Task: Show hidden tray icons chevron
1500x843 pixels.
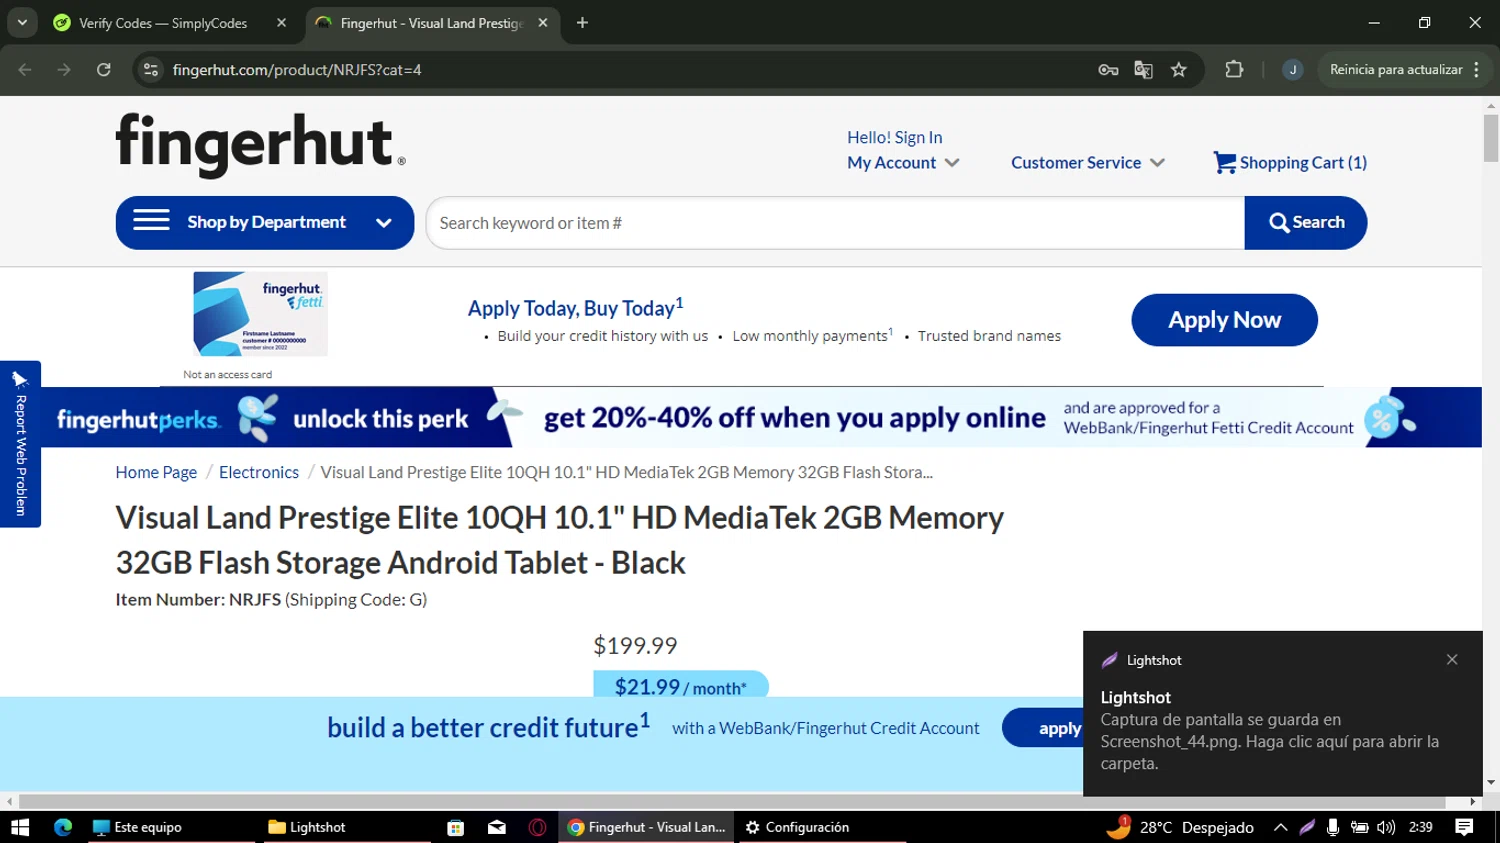Action: 1280,827
